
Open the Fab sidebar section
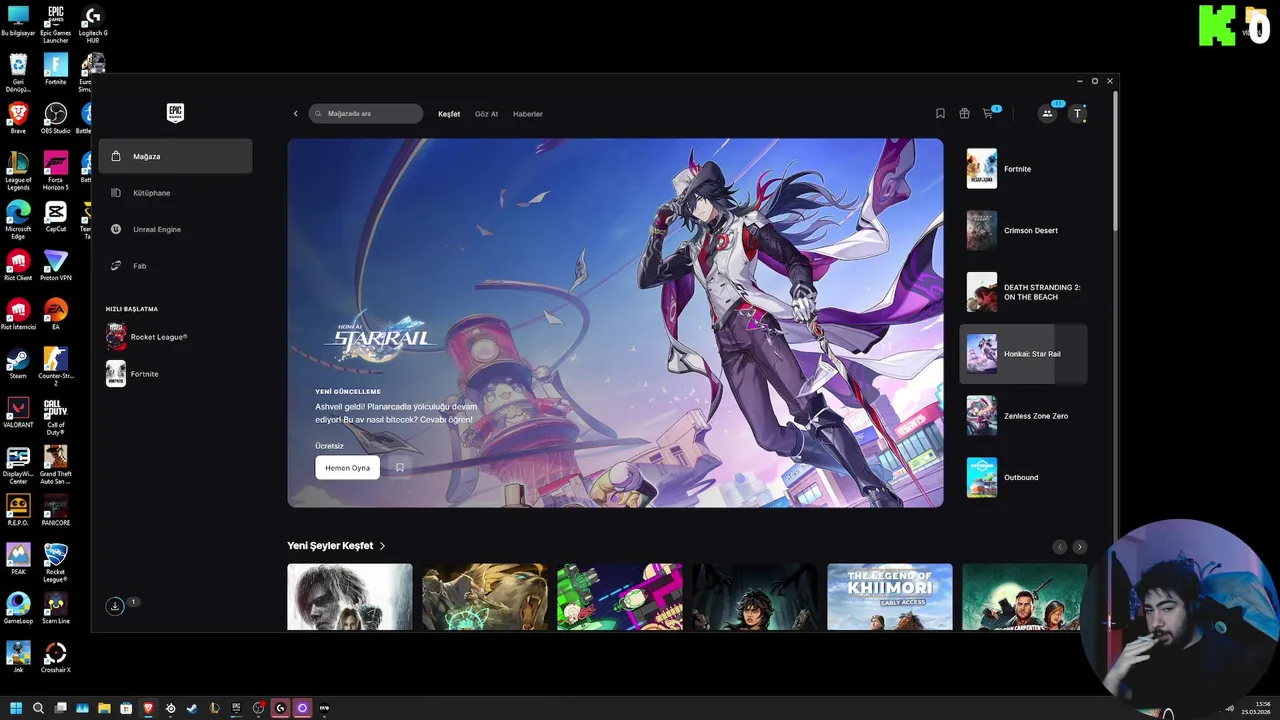click(x=175, y=266)
